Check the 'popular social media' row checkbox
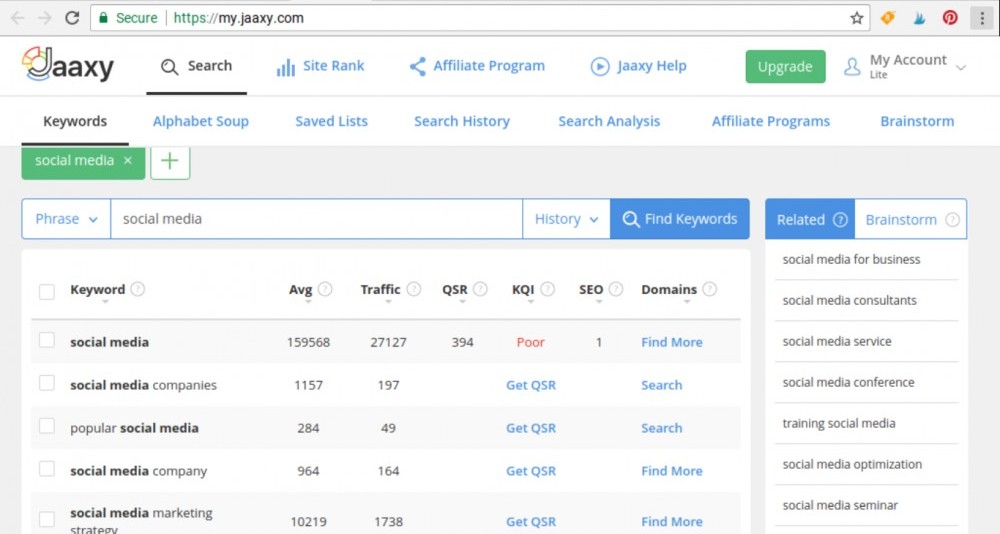Viewport: 1000px width, 534px height. (x=47, y=426)
